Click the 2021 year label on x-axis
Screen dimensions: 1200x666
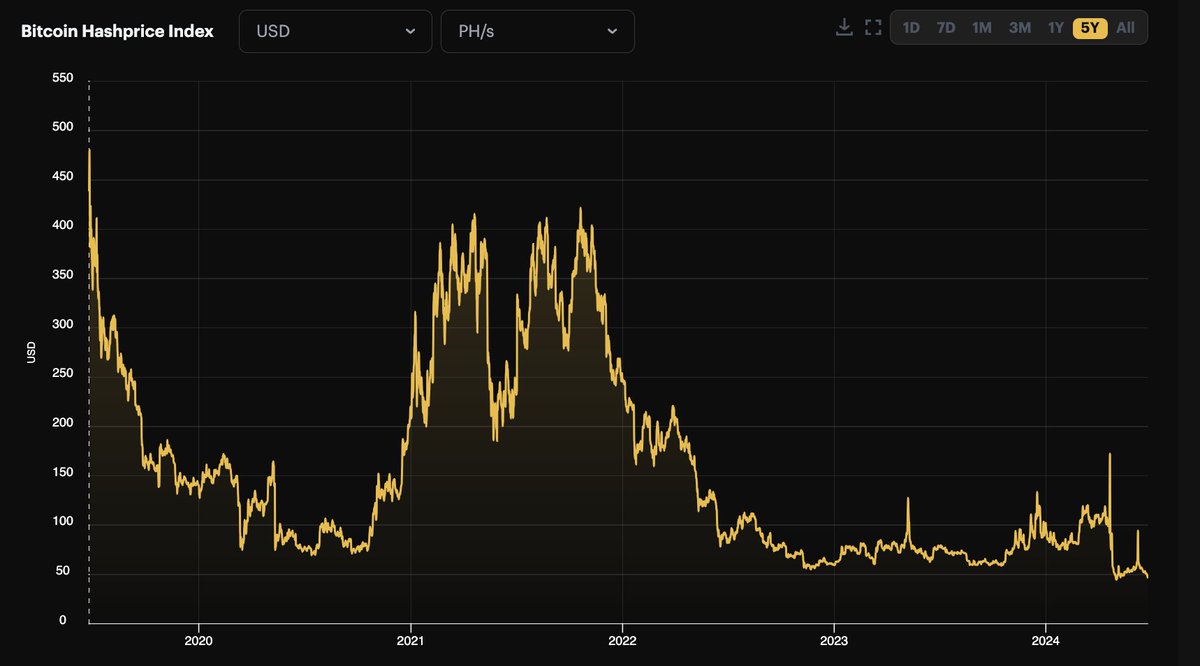point(411,642)
